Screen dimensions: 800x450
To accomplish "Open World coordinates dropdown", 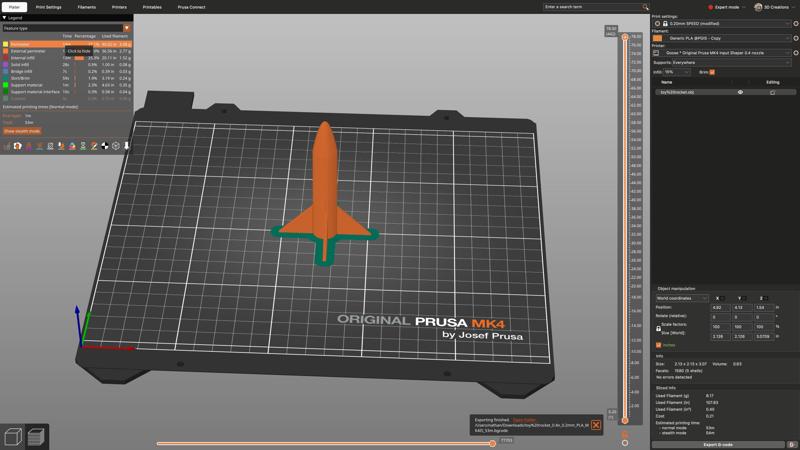I will tap(682, 298).
